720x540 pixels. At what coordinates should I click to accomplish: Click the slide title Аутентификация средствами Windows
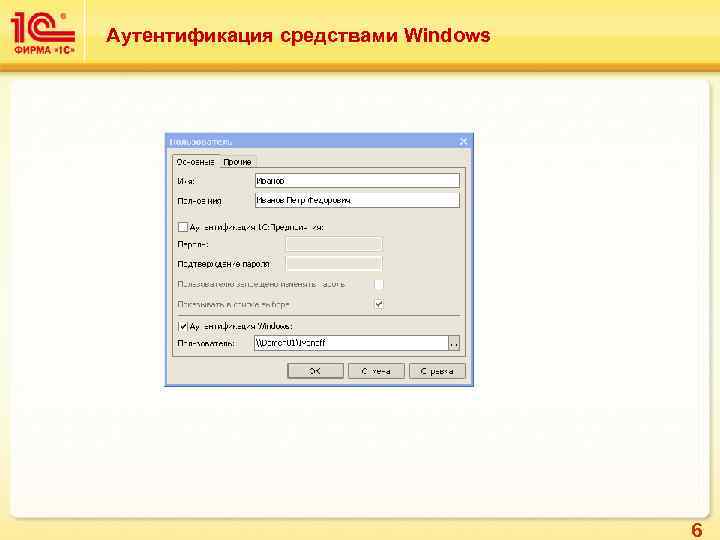(x=298, y=35)
